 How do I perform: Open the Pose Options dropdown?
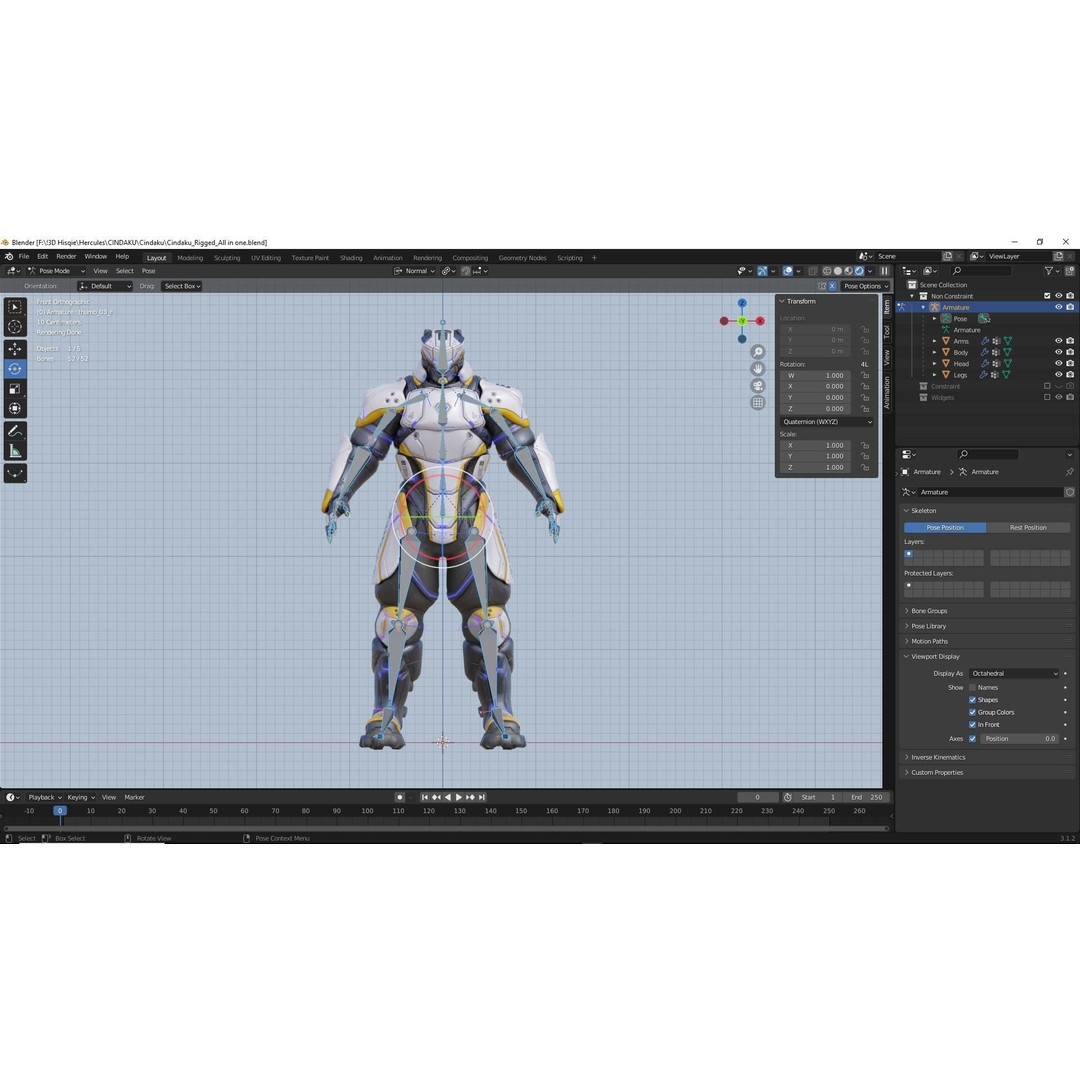point(865,286)
